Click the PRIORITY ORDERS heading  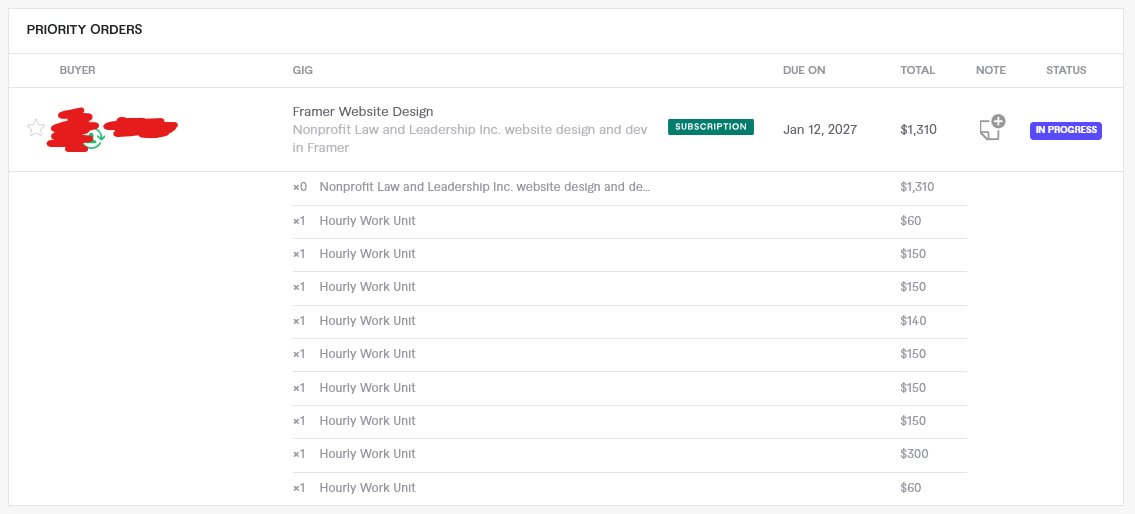tap(84, 30)
